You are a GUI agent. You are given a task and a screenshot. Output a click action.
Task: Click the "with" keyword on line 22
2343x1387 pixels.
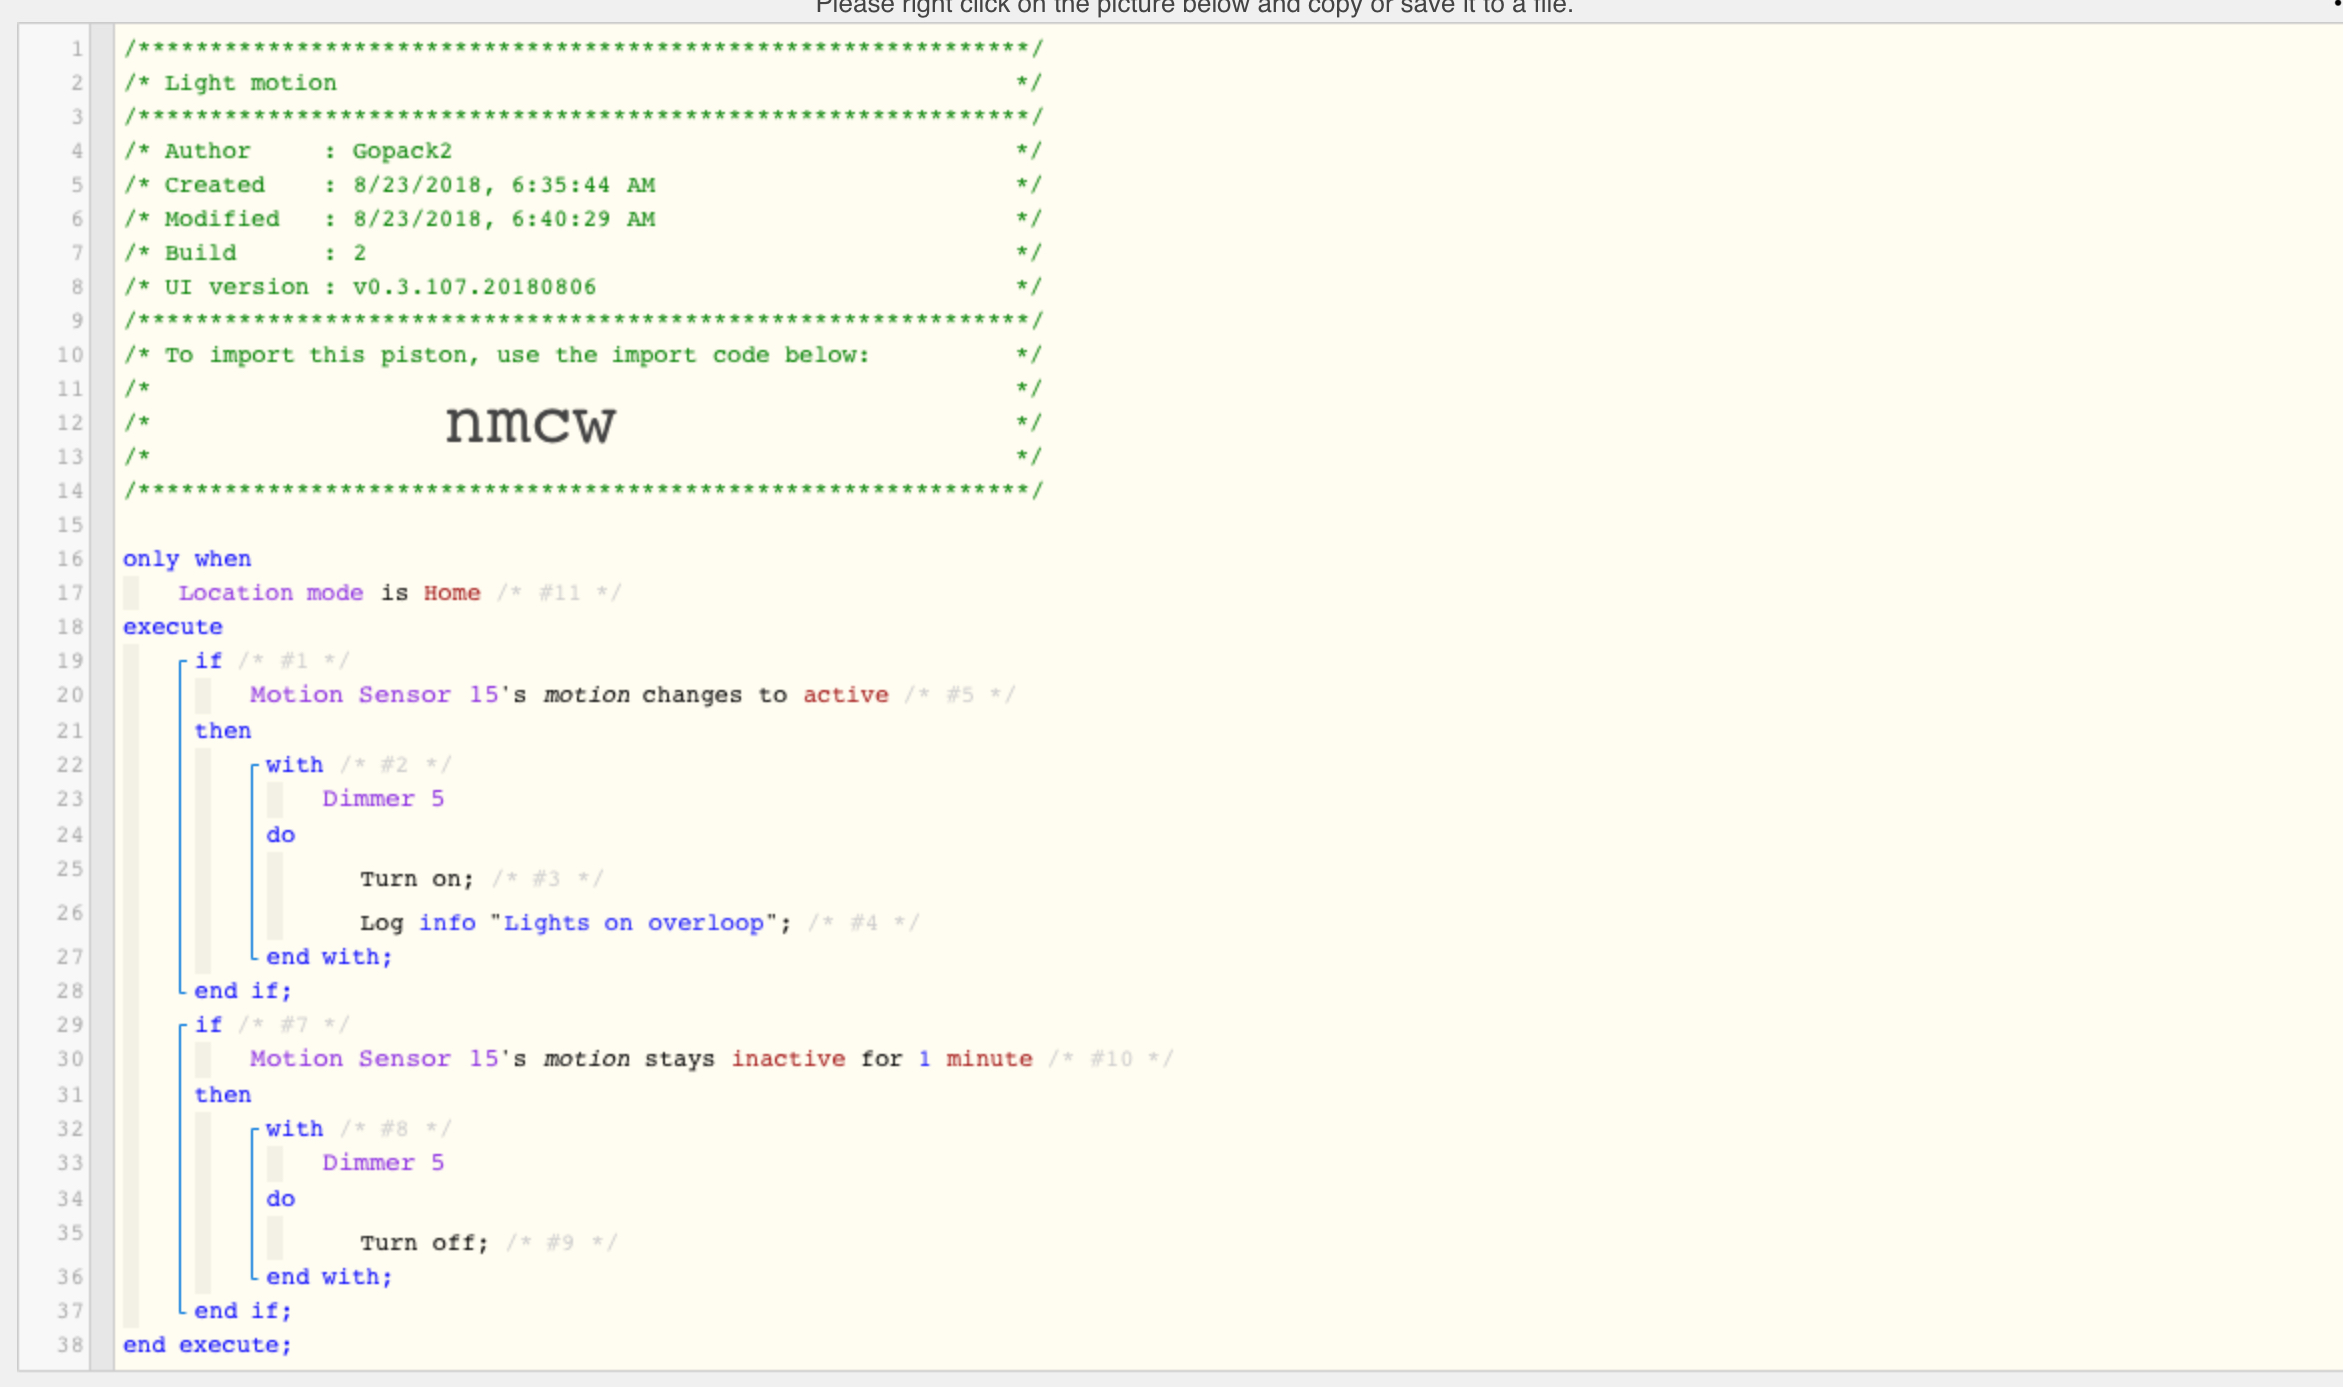pos(295,765)
